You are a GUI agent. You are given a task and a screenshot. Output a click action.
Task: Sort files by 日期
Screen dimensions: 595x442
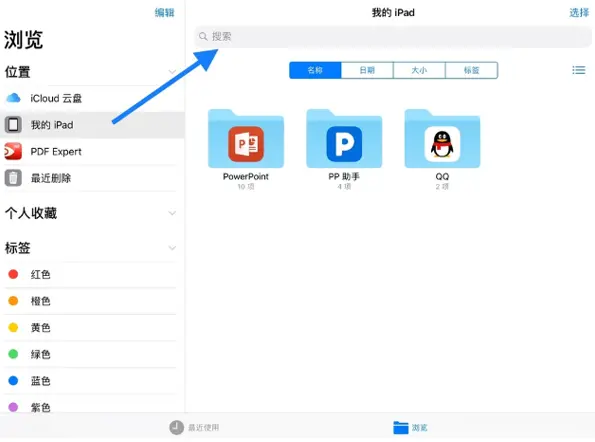[x=367, y=70]
